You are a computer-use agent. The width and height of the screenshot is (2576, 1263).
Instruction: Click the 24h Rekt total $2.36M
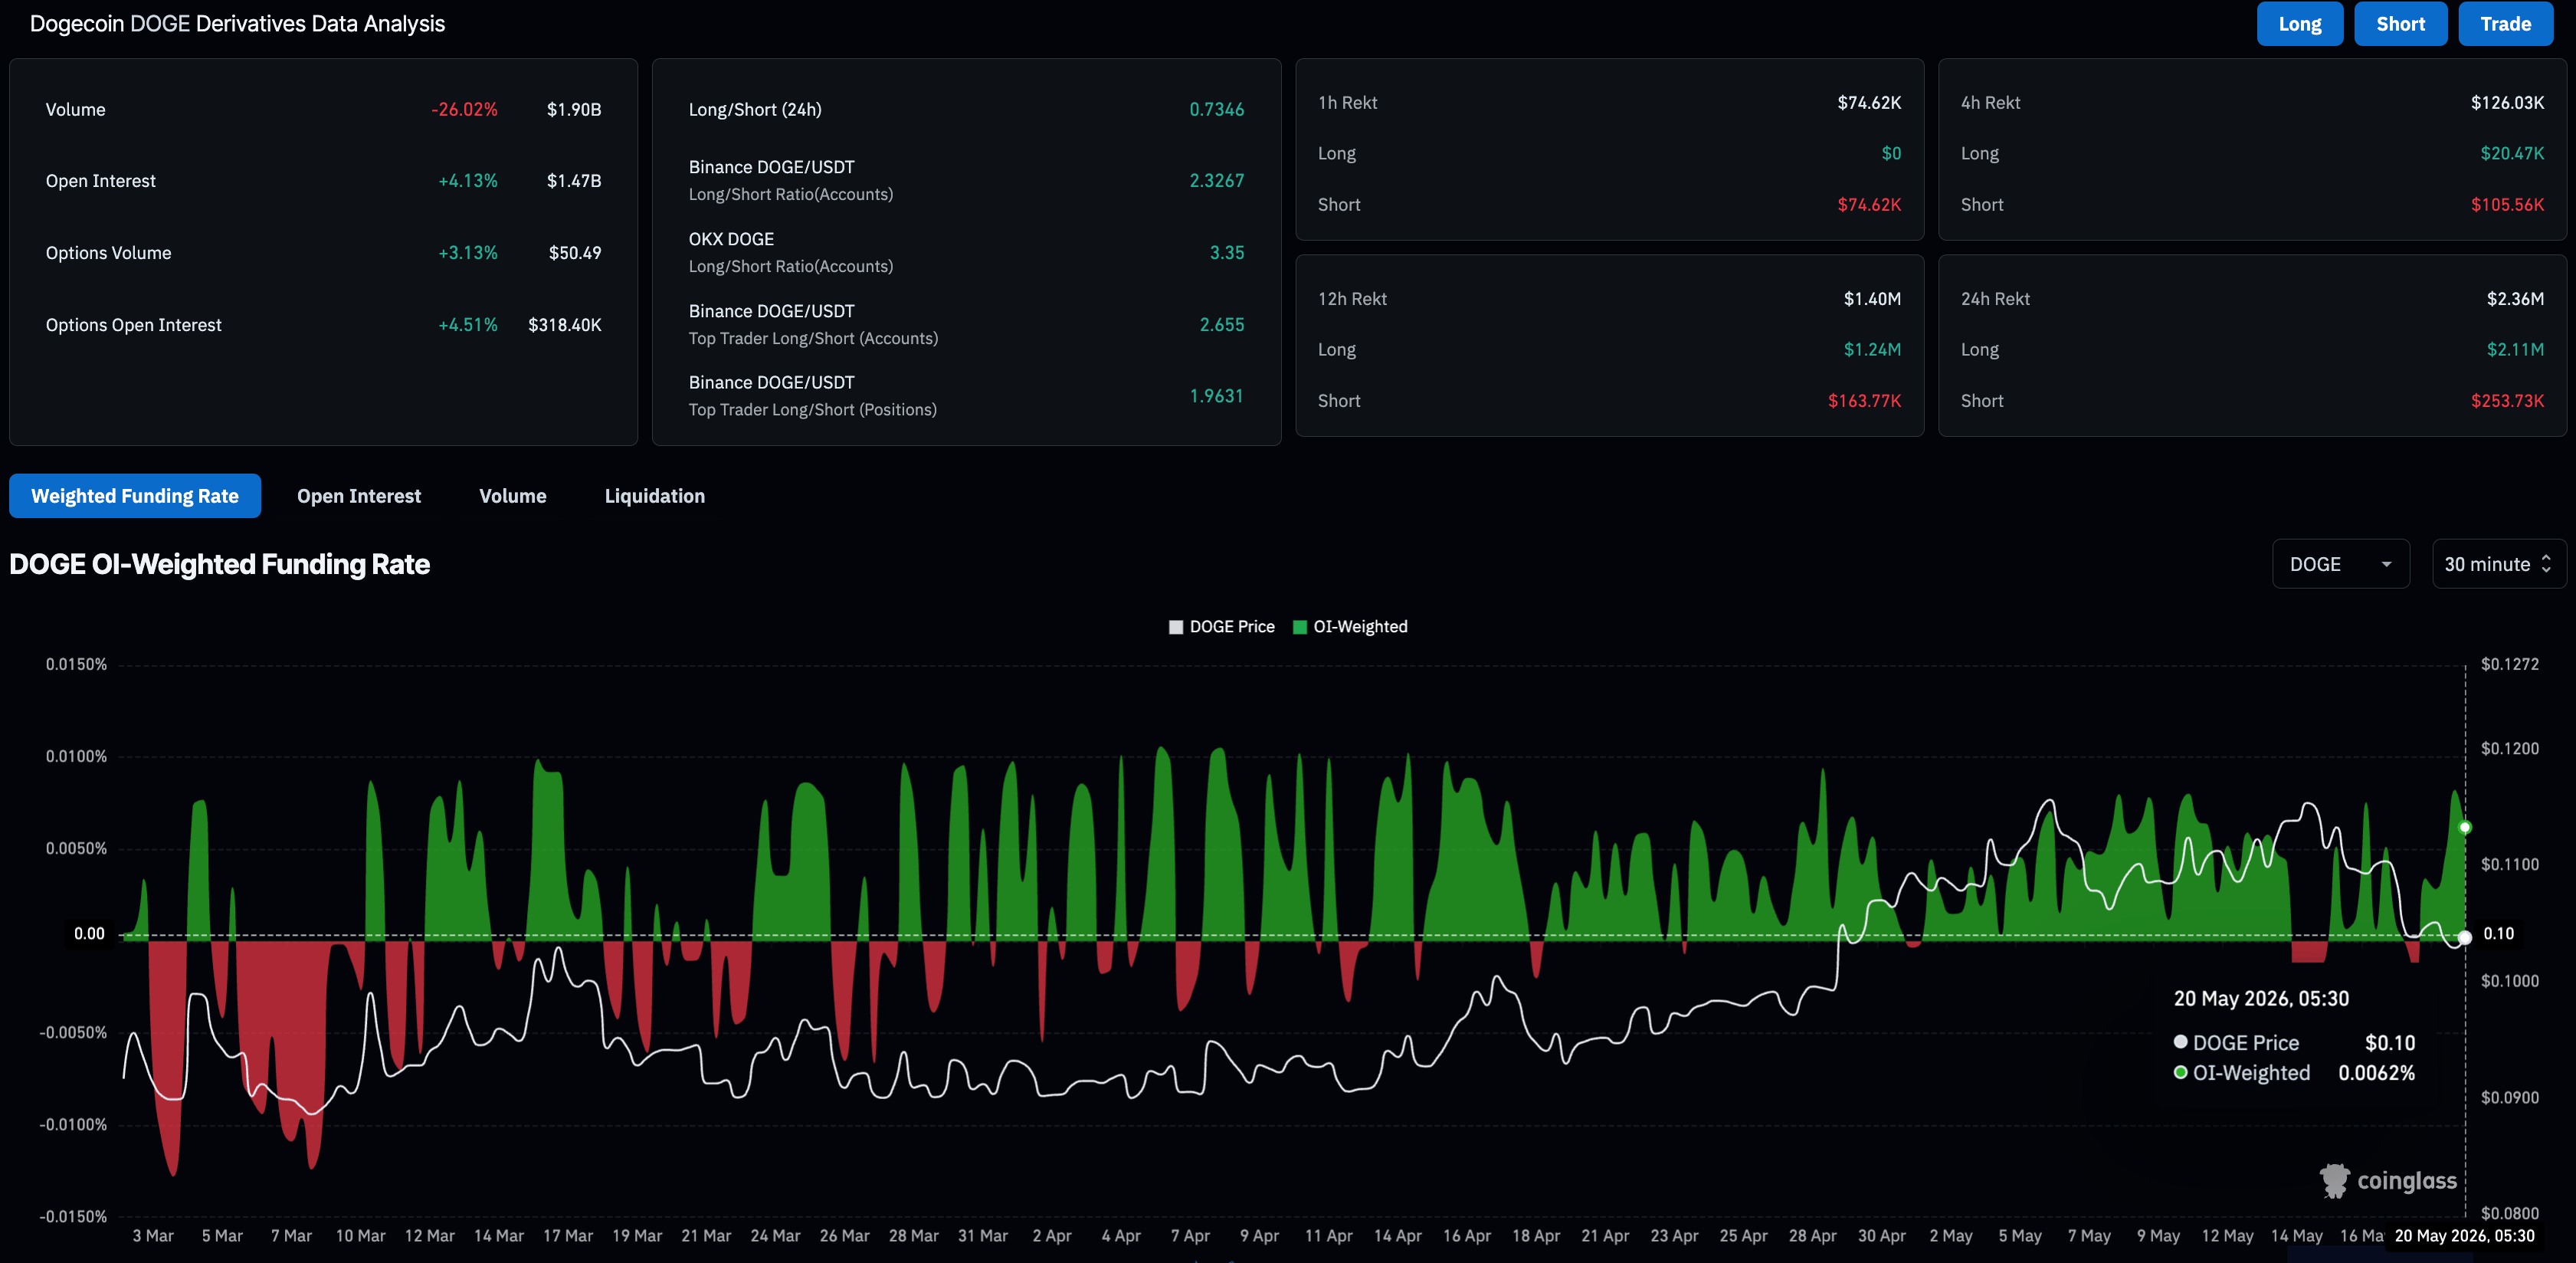2515,299
